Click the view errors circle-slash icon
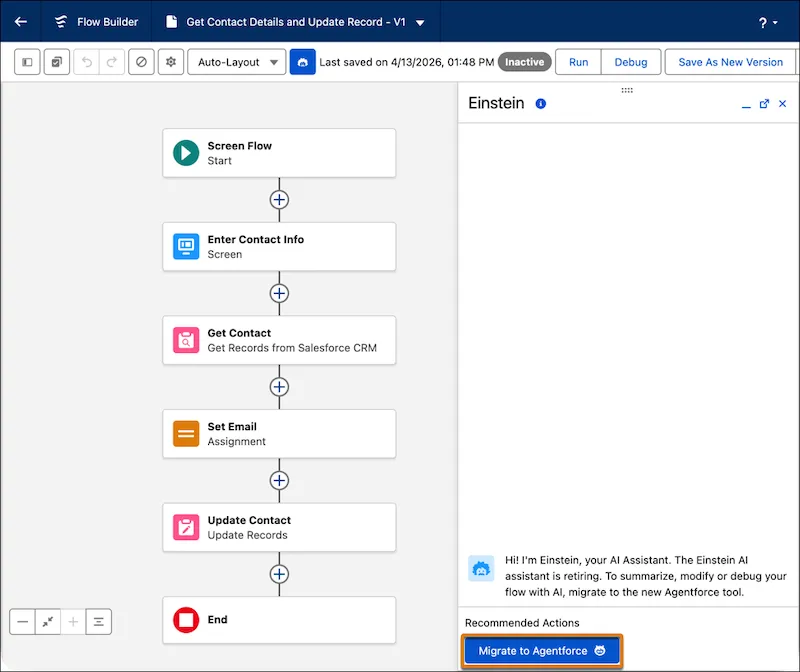This screenshot has width=800, height=672. tap(141, 62)
